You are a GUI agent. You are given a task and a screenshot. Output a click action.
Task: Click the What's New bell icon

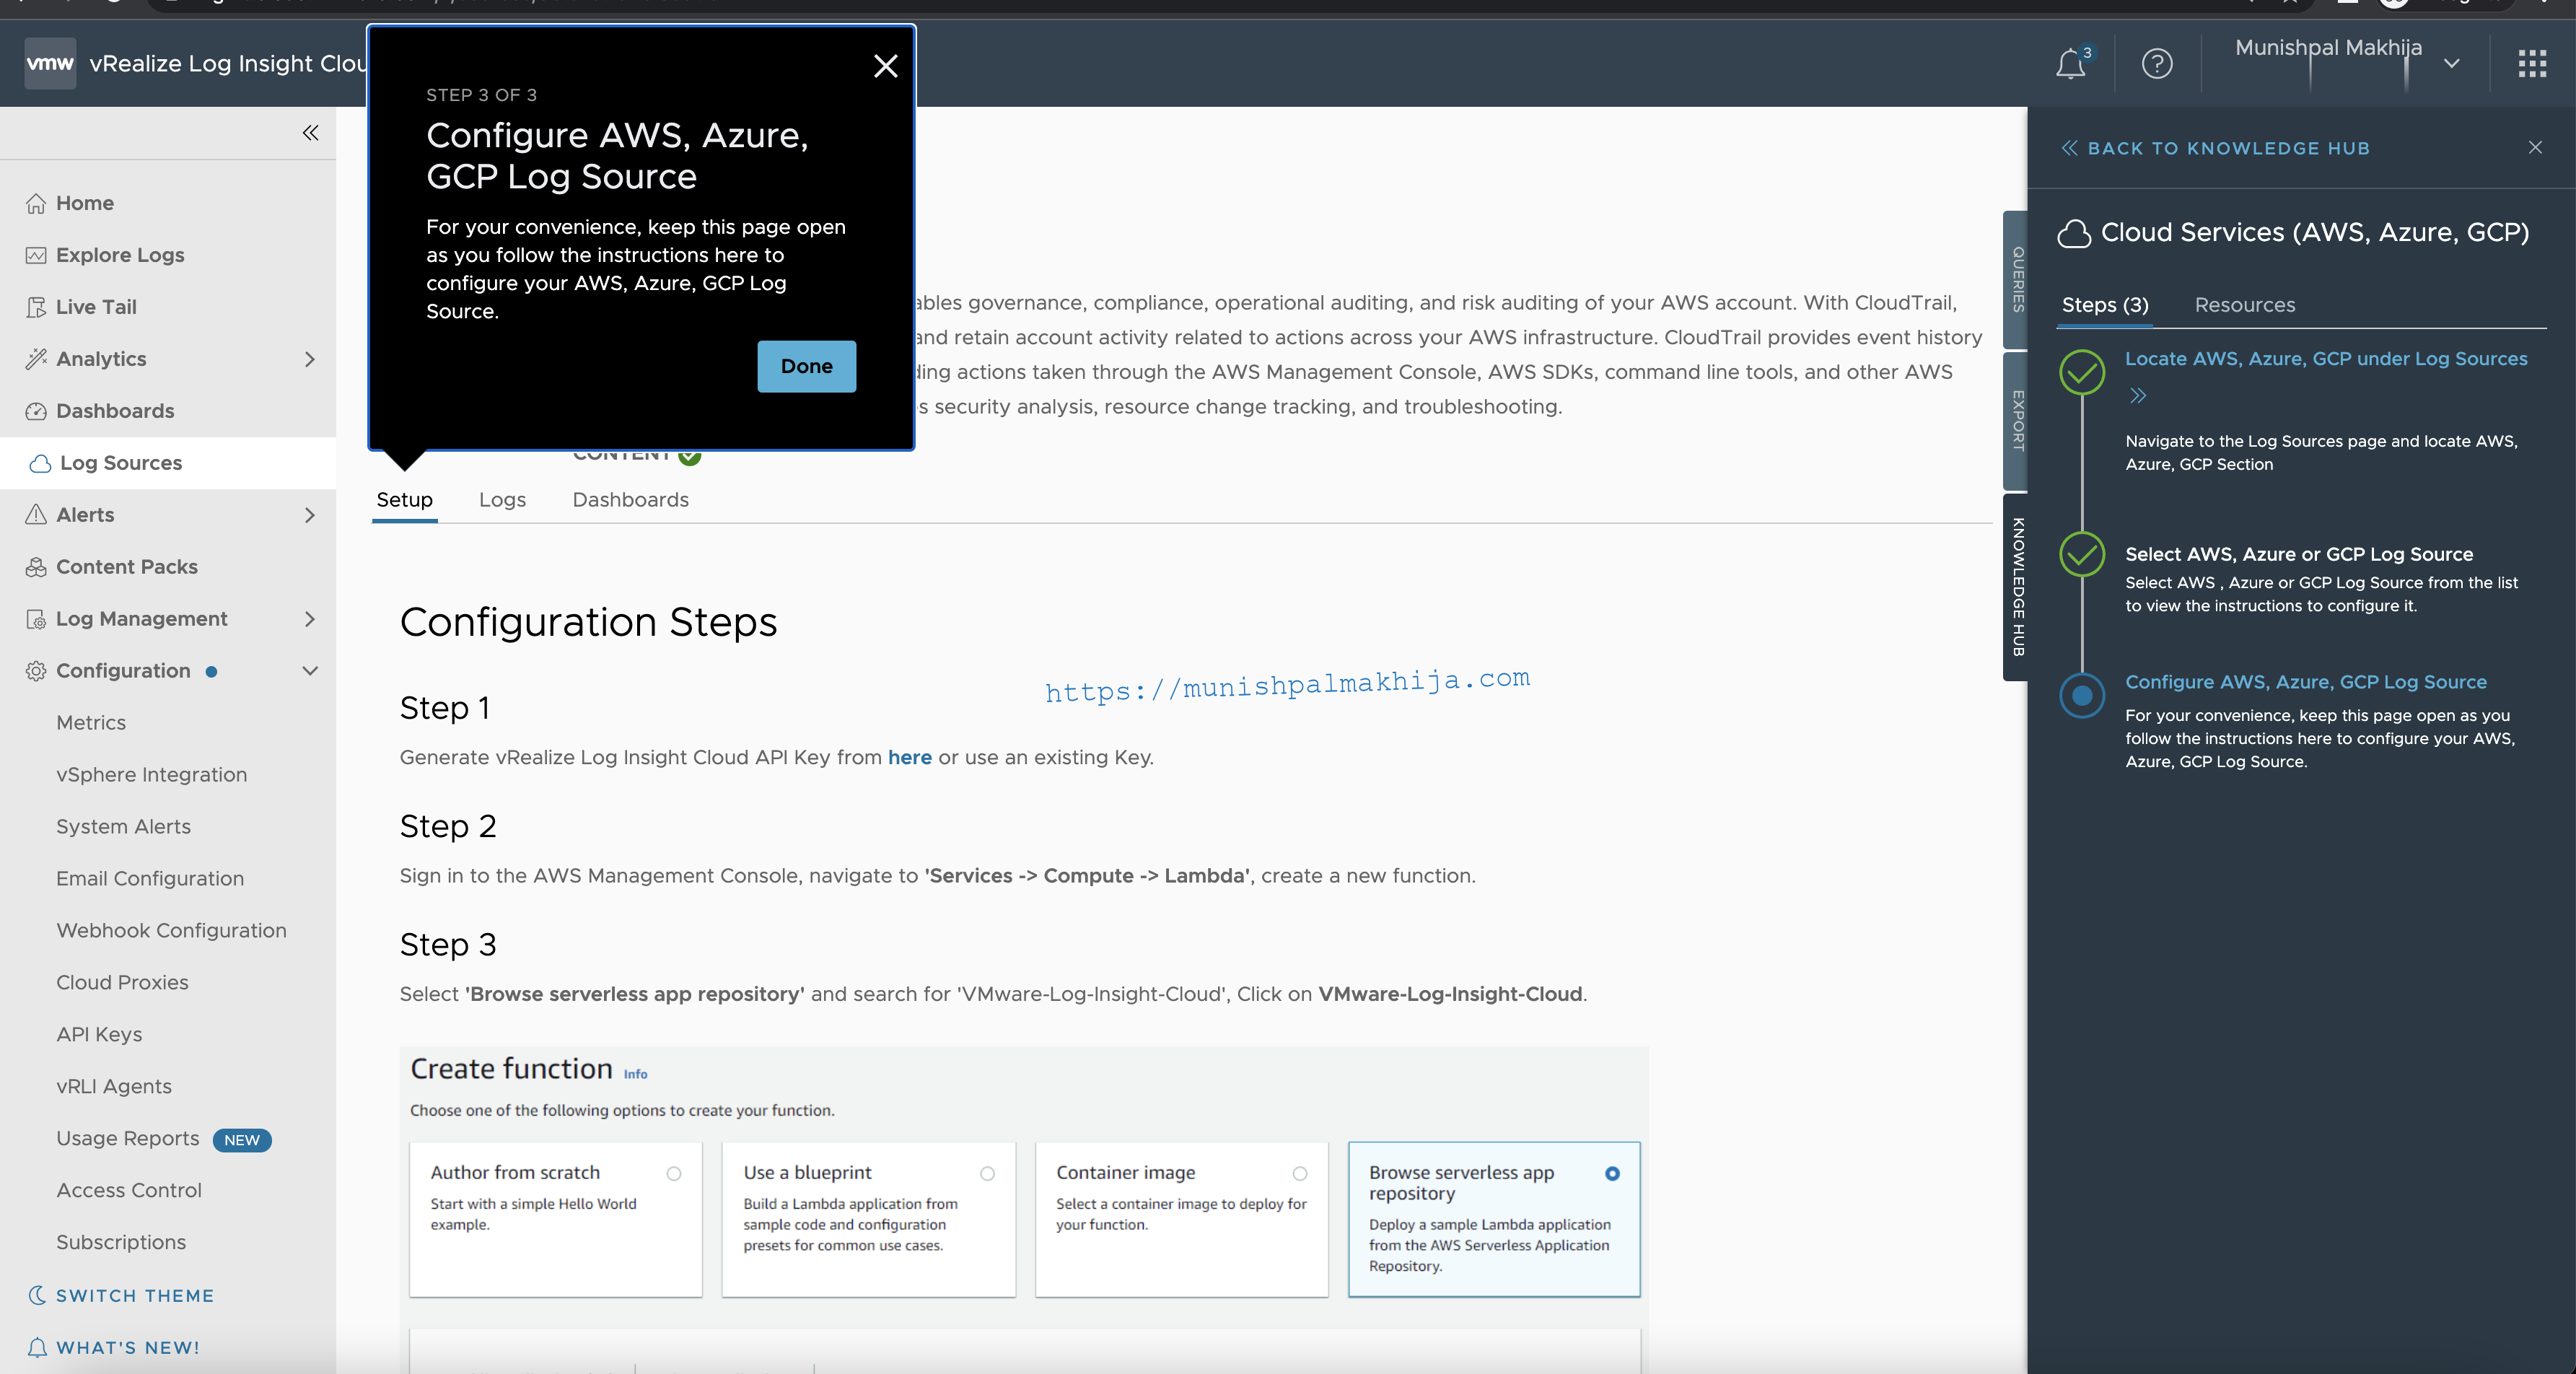(37, 1347)
